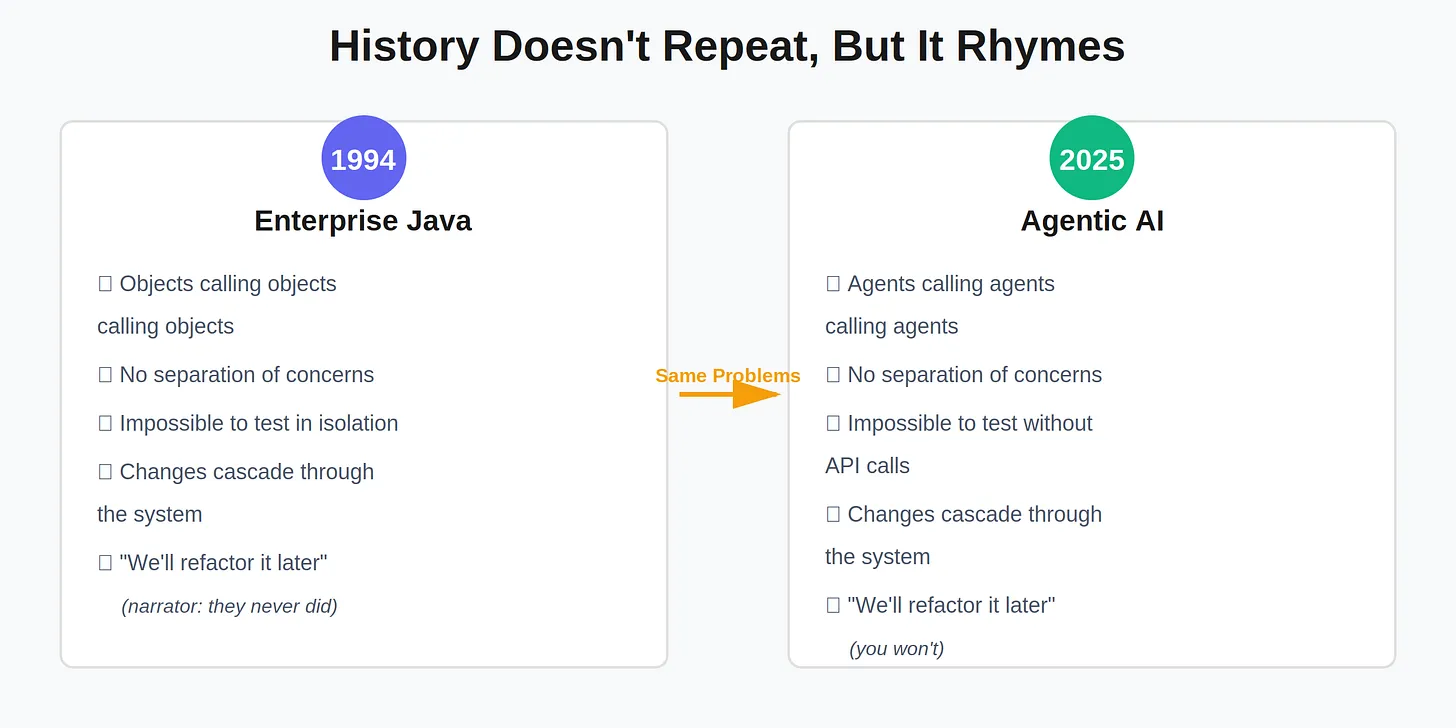Click the green 2025 circle badge
This screenshot has height=728, width=1456.
pyautogui.click(x=1091, y=158)
